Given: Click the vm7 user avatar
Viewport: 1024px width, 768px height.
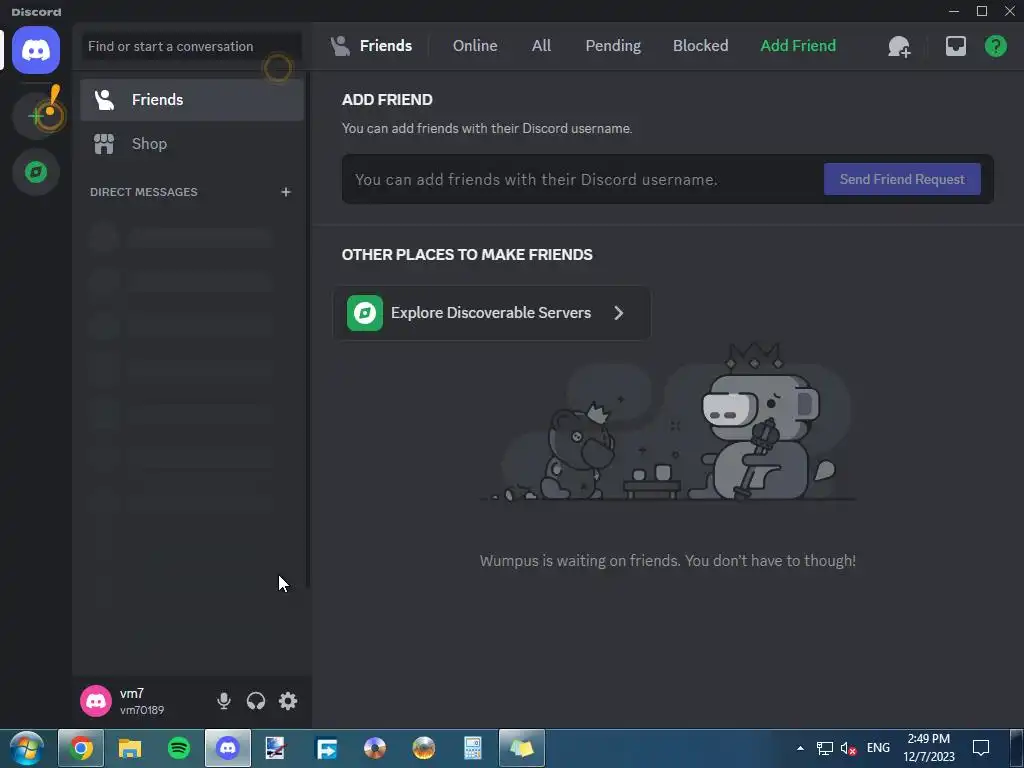Looking at the screenshot, I should 96,701.
